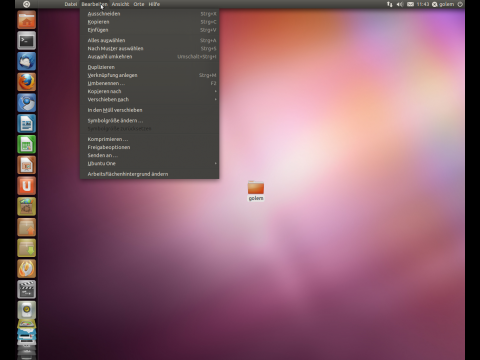Choose Kopieren from the menu
Image resolution: width=480 pixels, height=360 pixels.
[x=150, y=22]
